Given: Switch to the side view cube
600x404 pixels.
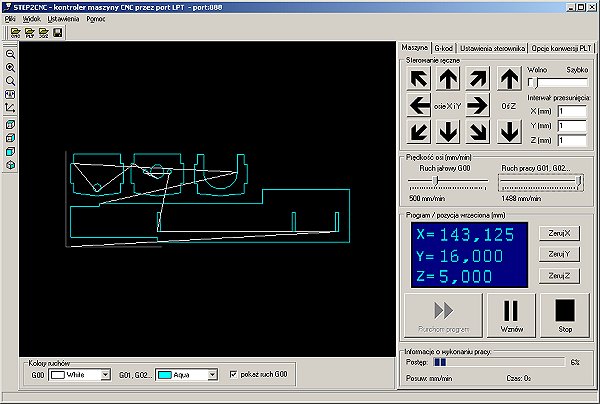Looking at the screenshot, I should 10,138.
